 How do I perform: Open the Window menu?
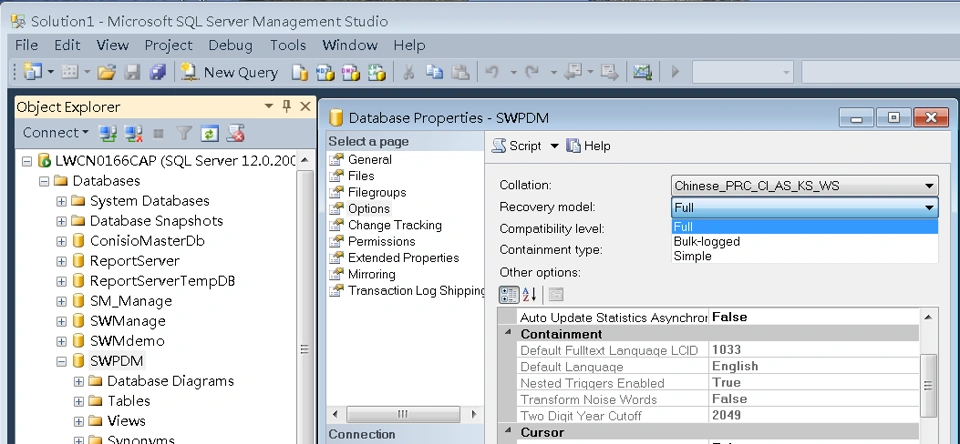350,45
